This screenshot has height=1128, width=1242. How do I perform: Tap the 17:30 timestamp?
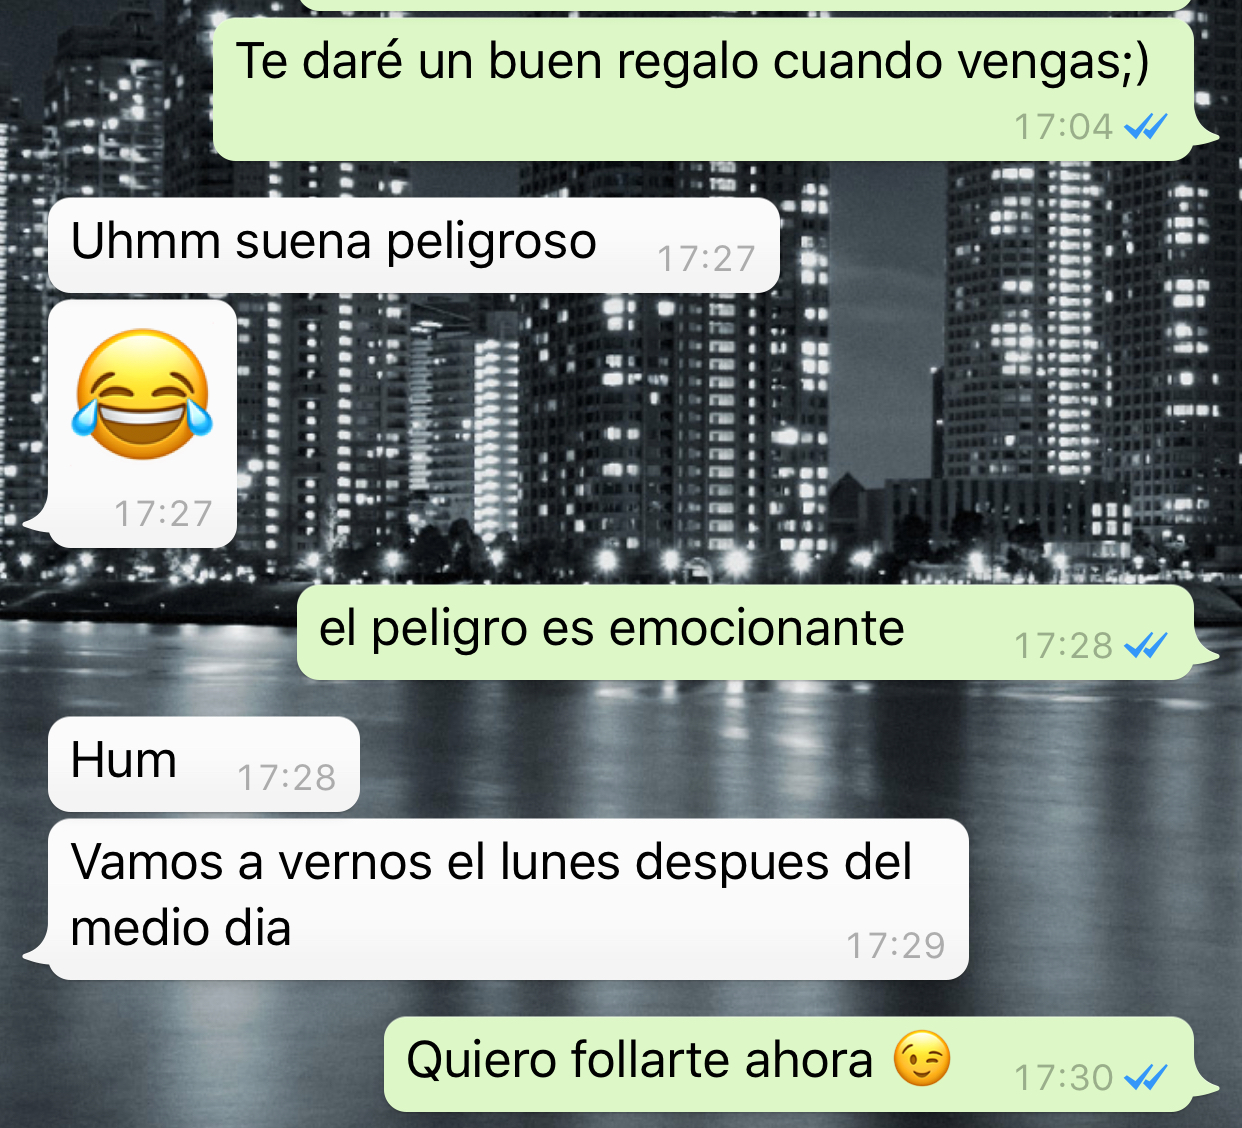1063,1078
